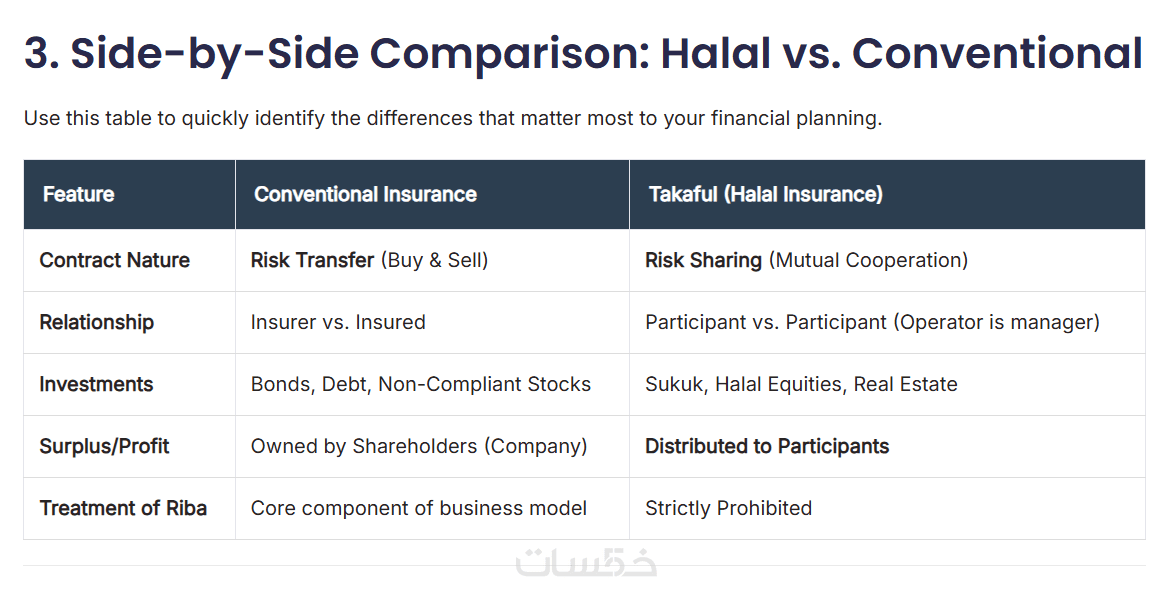Click the Contract Nature row label
Screen dimensions: 1174x589
[114, 260]
